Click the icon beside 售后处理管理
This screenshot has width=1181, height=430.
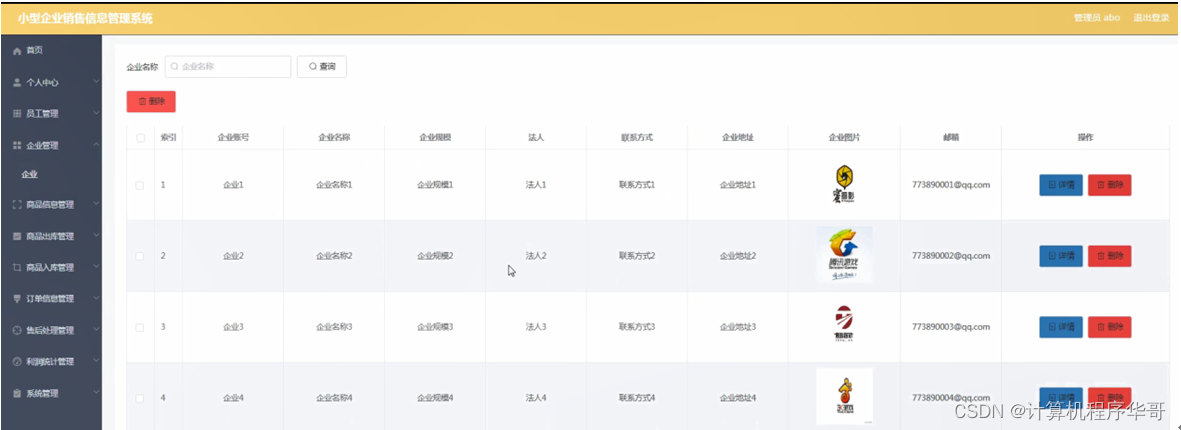(17, 331)
